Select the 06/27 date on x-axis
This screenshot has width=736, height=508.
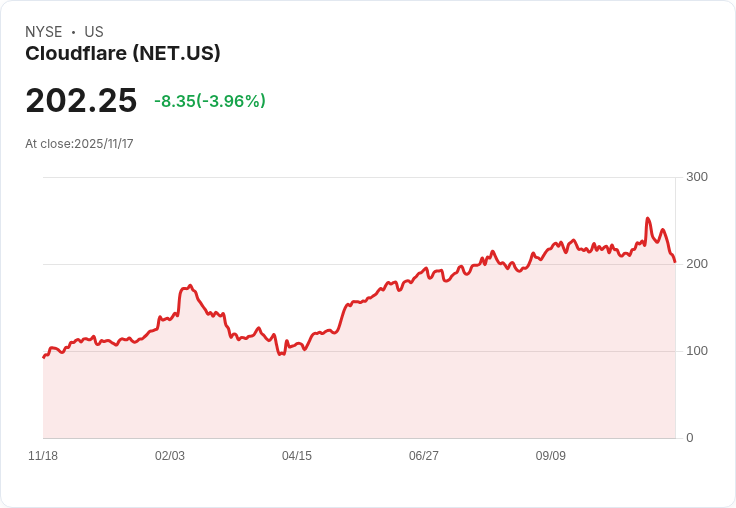click(x=424, y=456)
